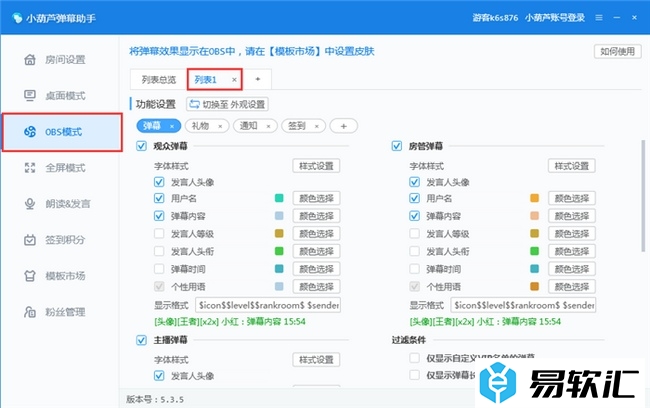Click the vertical scrollbar on right
The height and width of the screenshot is (408, 650).
643,196
